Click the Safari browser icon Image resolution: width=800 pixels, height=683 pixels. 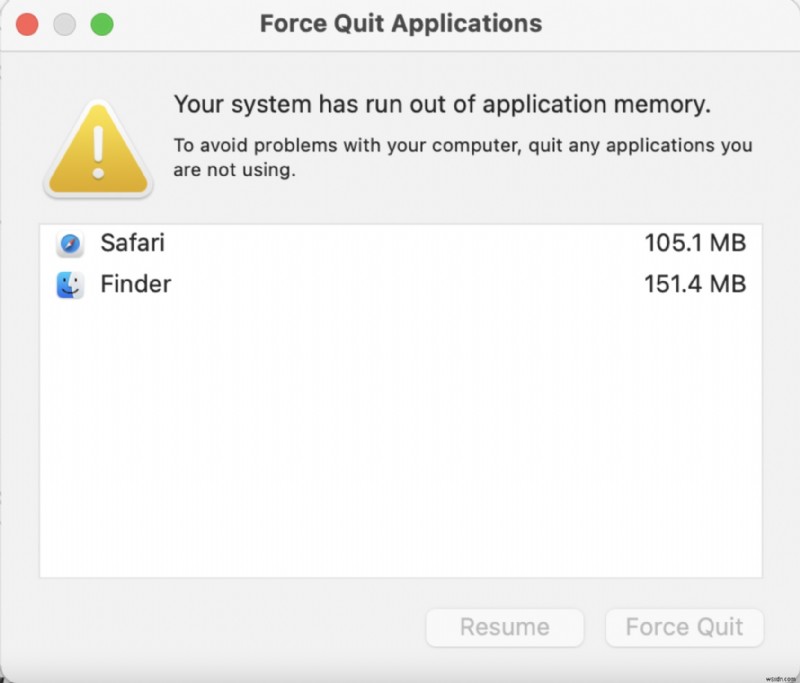click(69, 243)
